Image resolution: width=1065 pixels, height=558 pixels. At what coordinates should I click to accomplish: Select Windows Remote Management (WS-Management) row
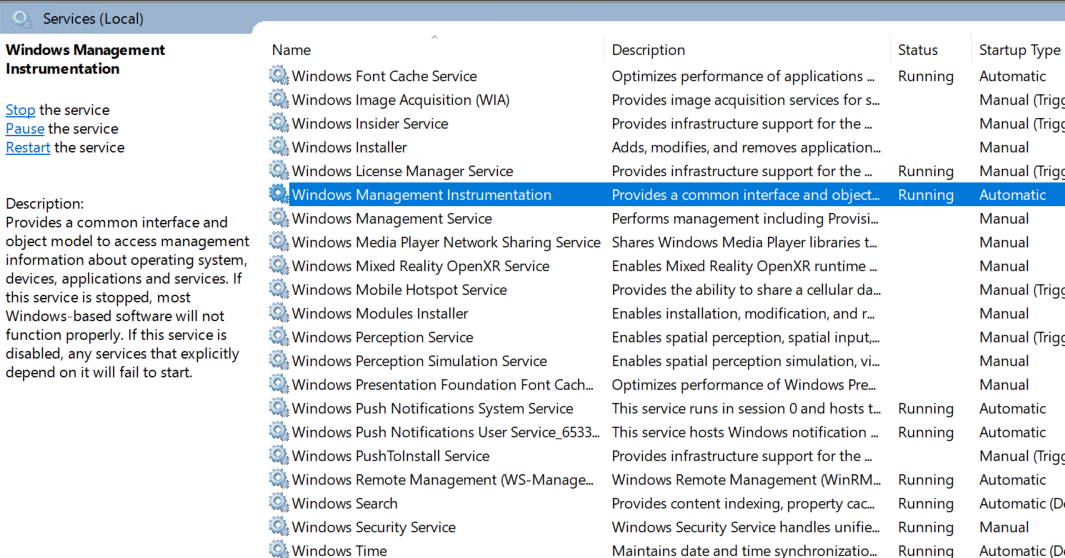[x=666, y=479]
